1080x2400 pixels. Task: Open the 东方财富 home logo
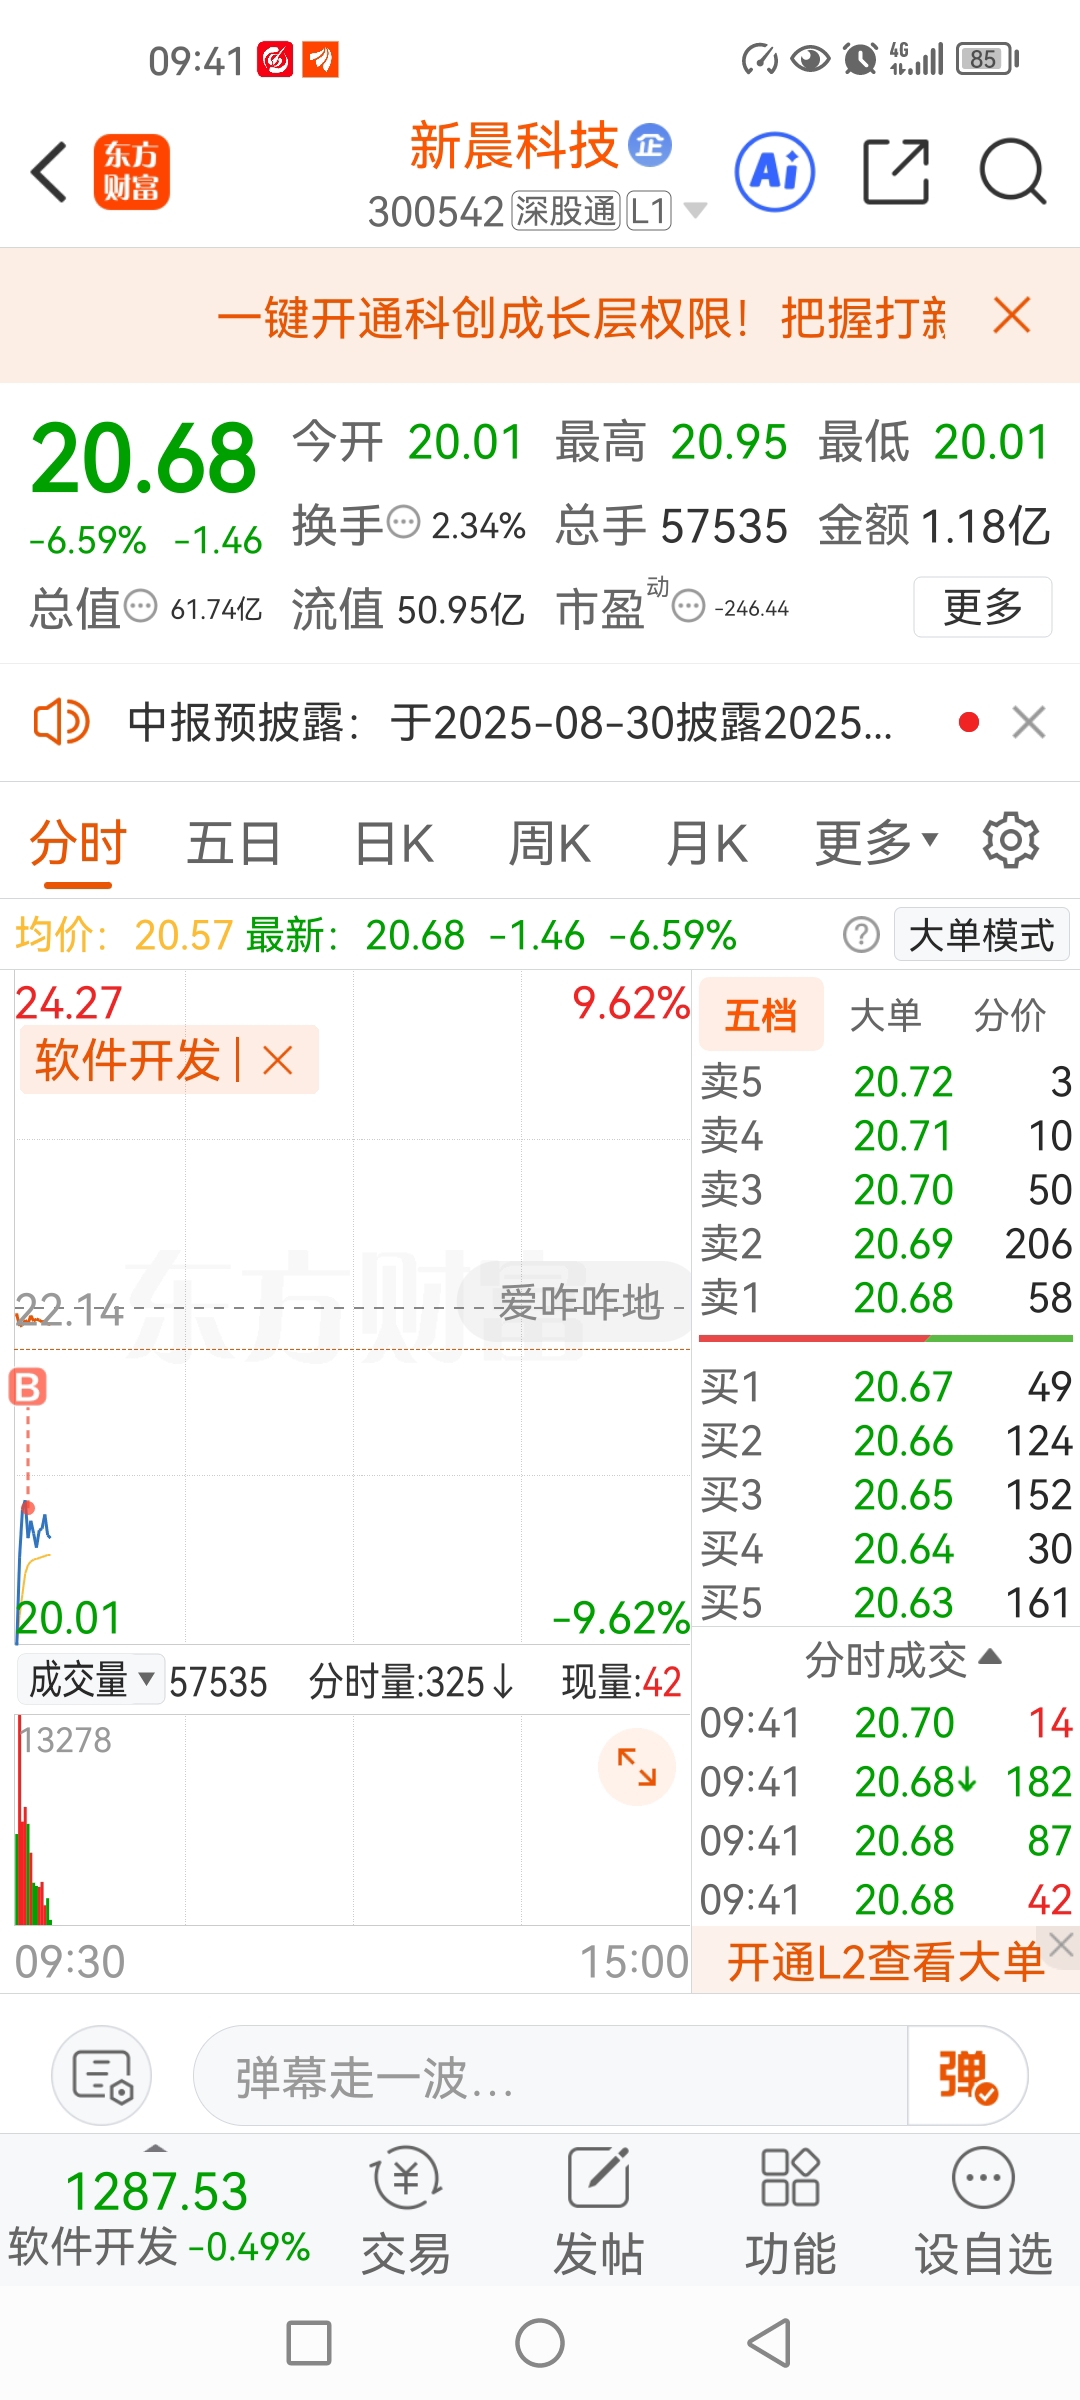click(x=131, y=172)
